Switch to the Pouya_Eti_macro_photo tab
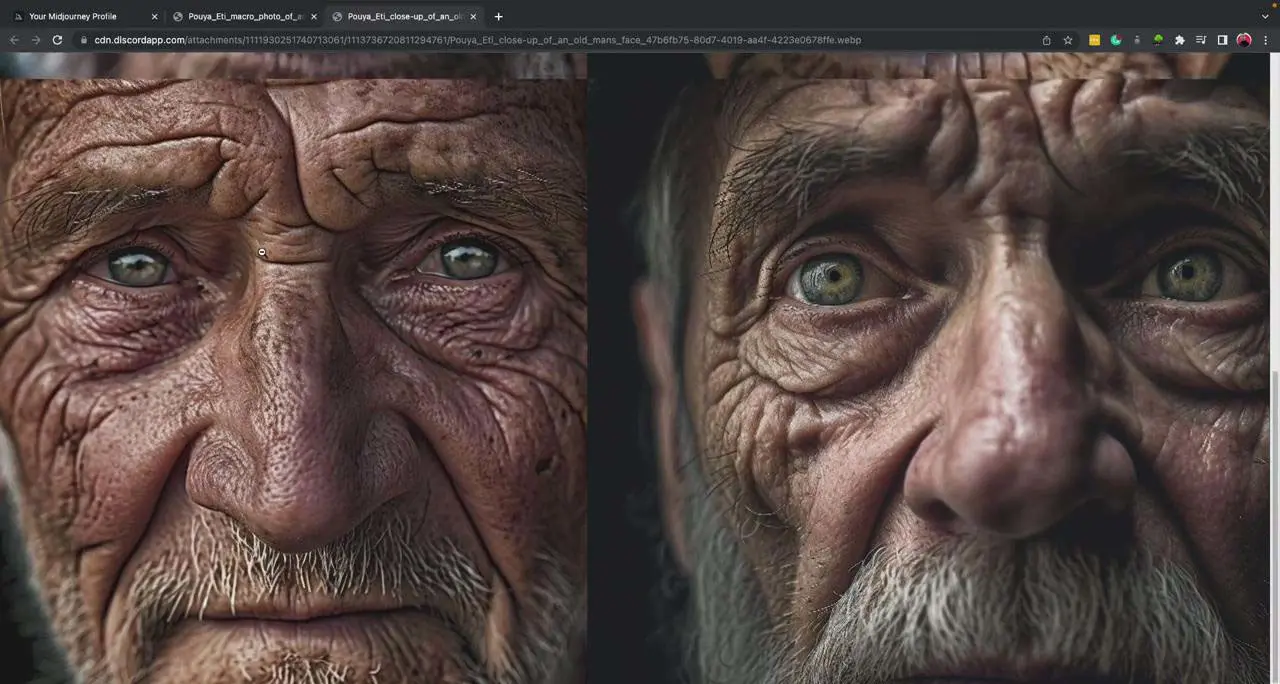 [x=244, y=16]
